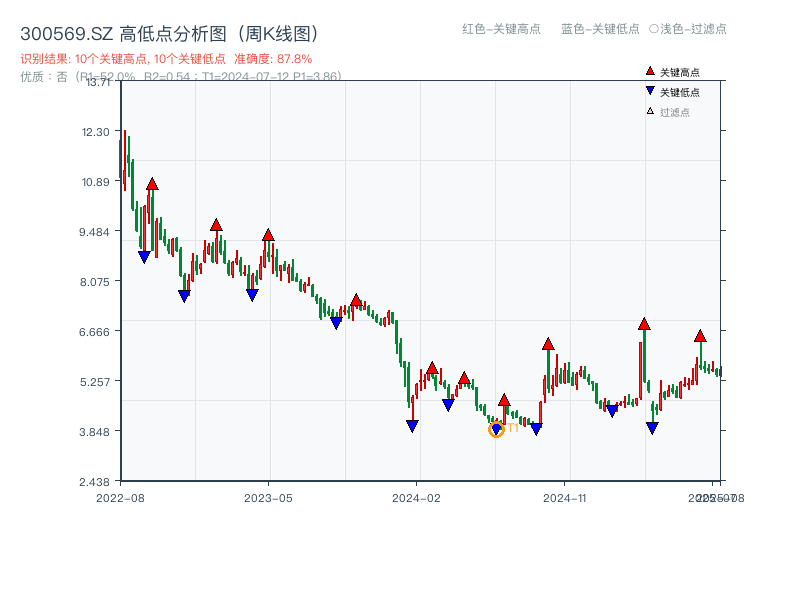Click the 2024-11 x-axis date label
The image size is (800, 600).
tap(564, 497)
